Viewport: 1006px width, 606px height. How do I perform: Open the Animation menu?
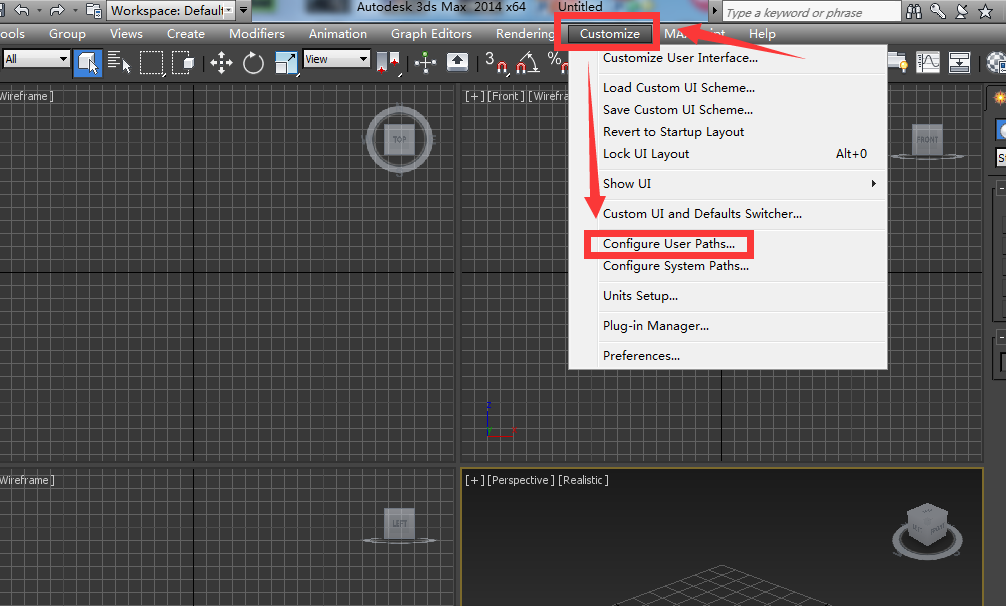point(338,34)
